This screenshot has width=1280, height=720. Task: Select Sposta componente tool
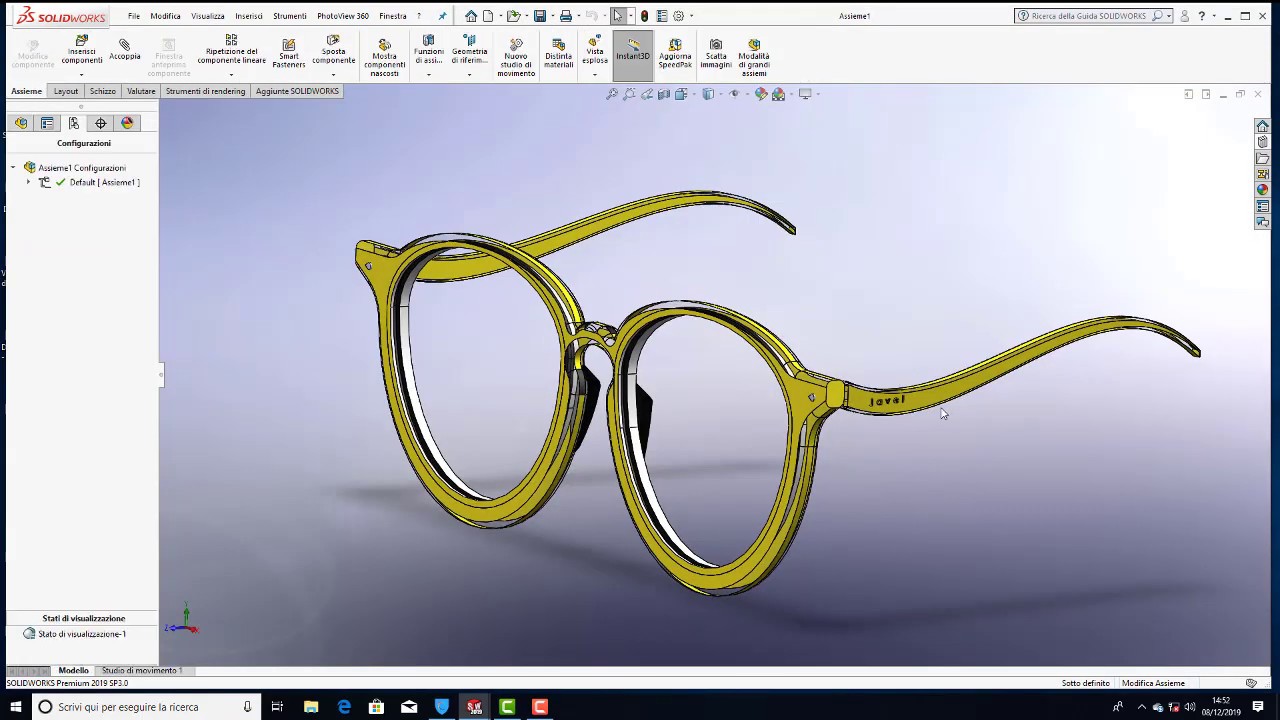click(x=333, y=50)
